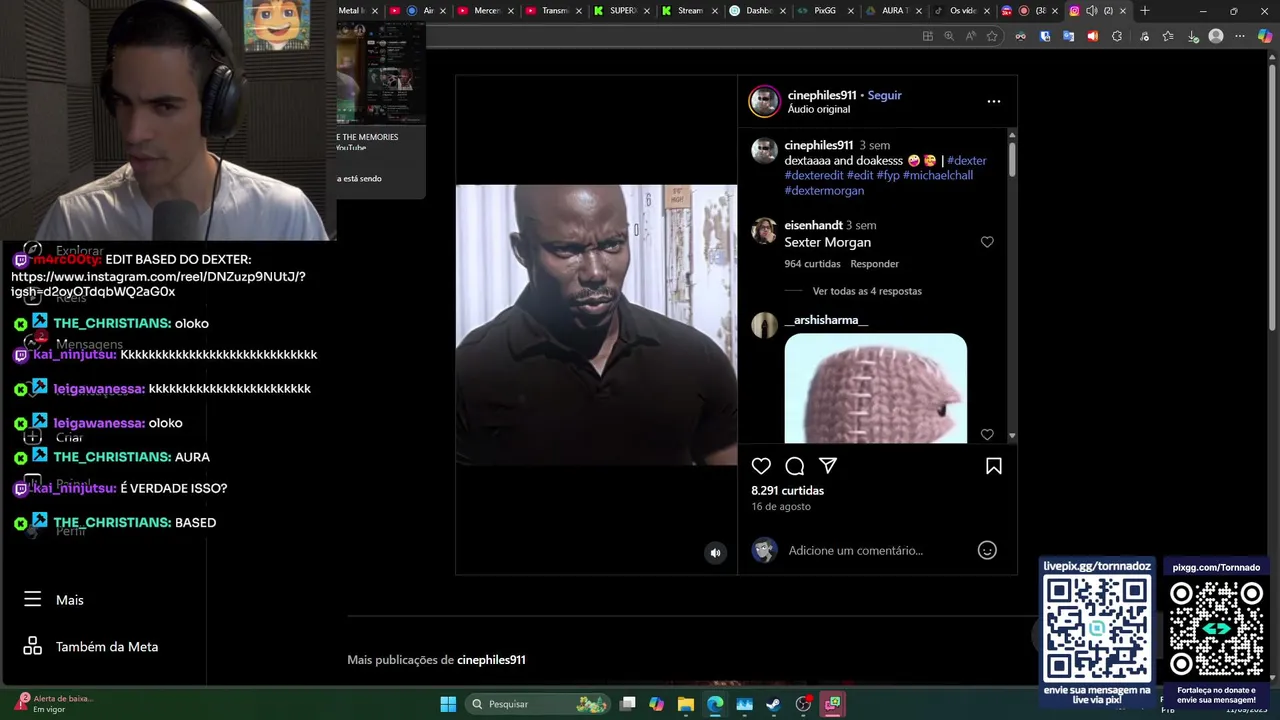Open the three-dot more options menu of the post
1280x720 pixels.
(x=993, y=101)
